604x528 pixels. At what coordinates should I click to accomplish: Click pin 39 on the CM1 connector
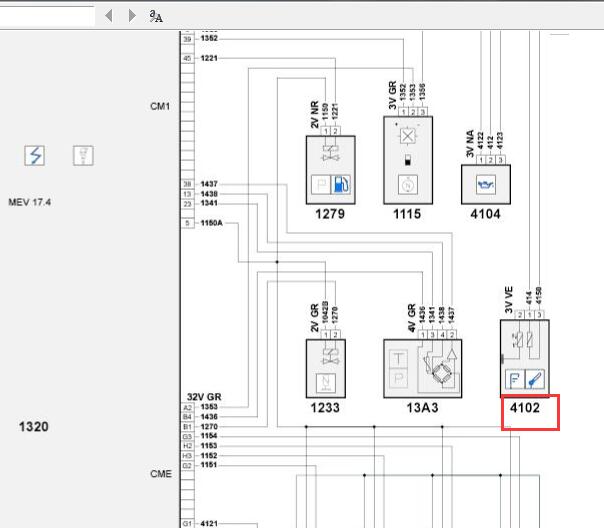coord(187,39)
